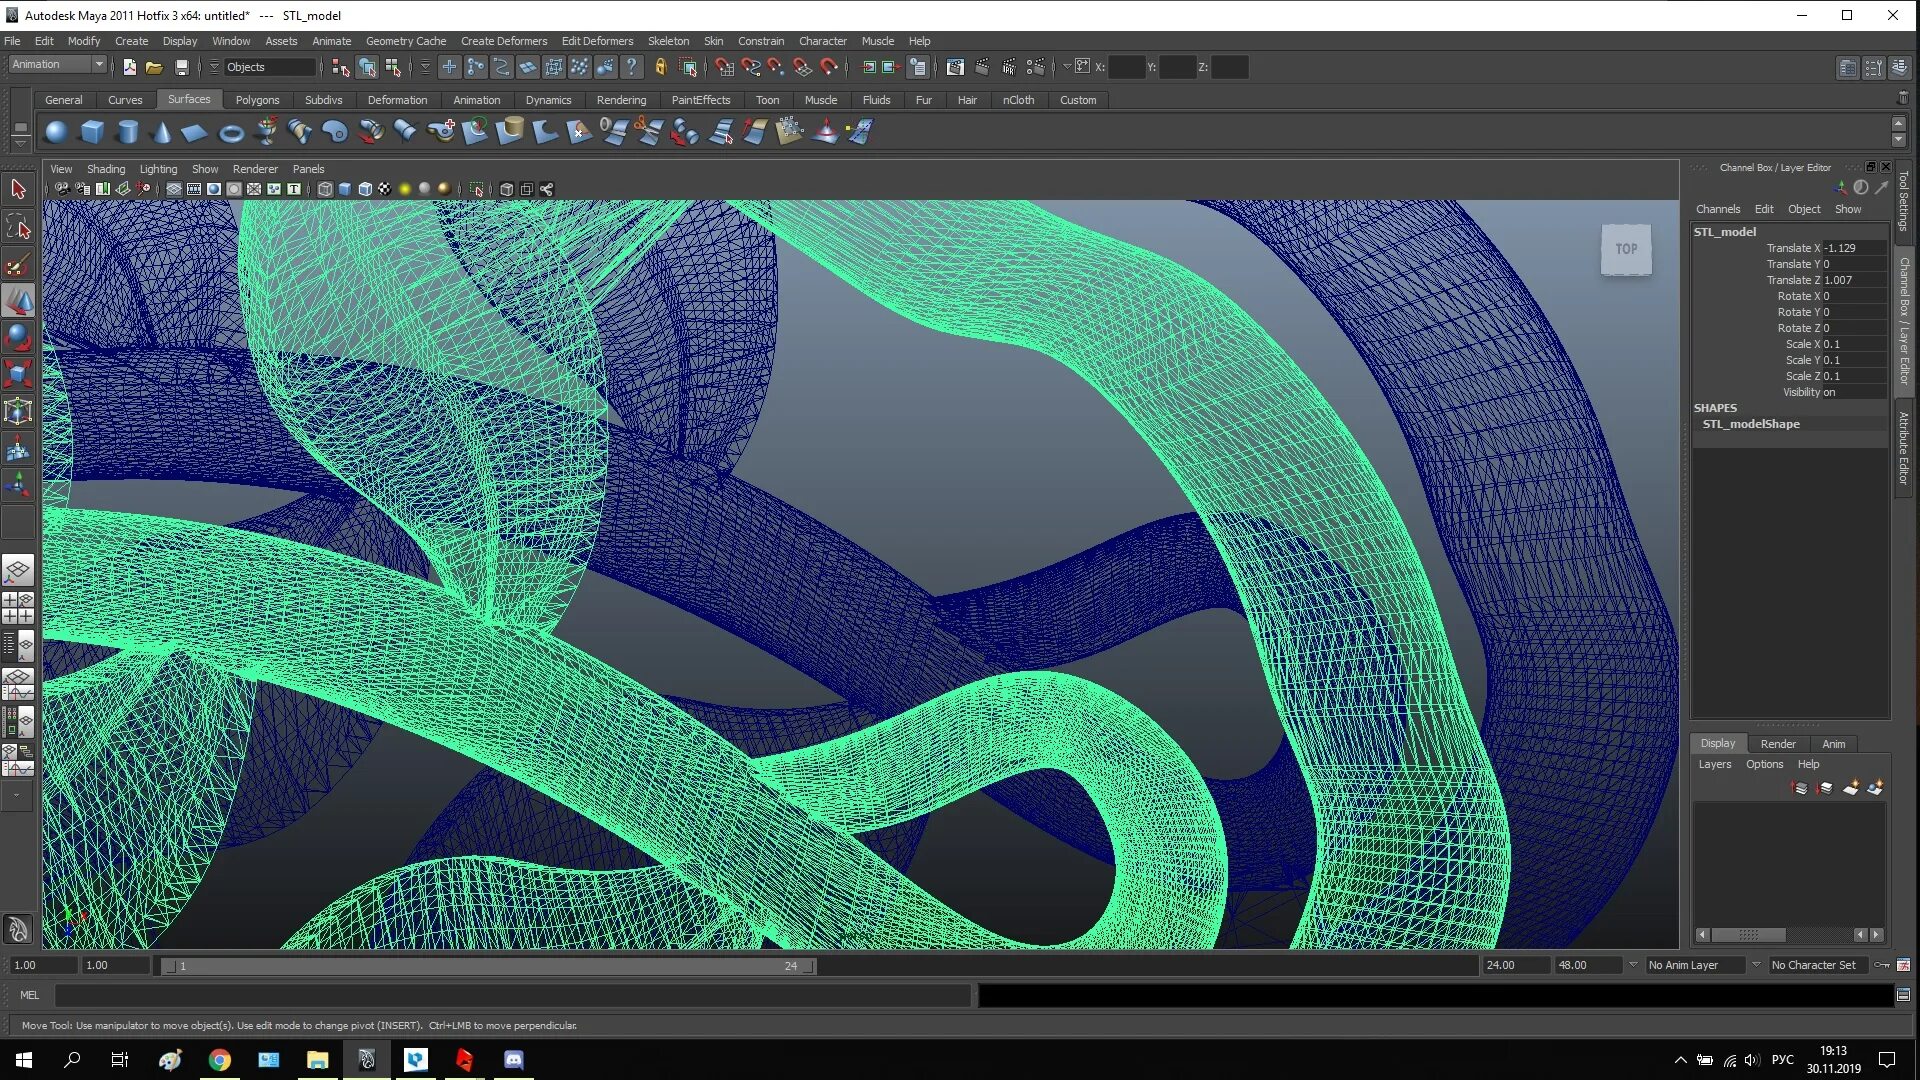Activate the Scale tool in toolbox
This screenshot has width=1920, height=1080.
click(18, 374)
